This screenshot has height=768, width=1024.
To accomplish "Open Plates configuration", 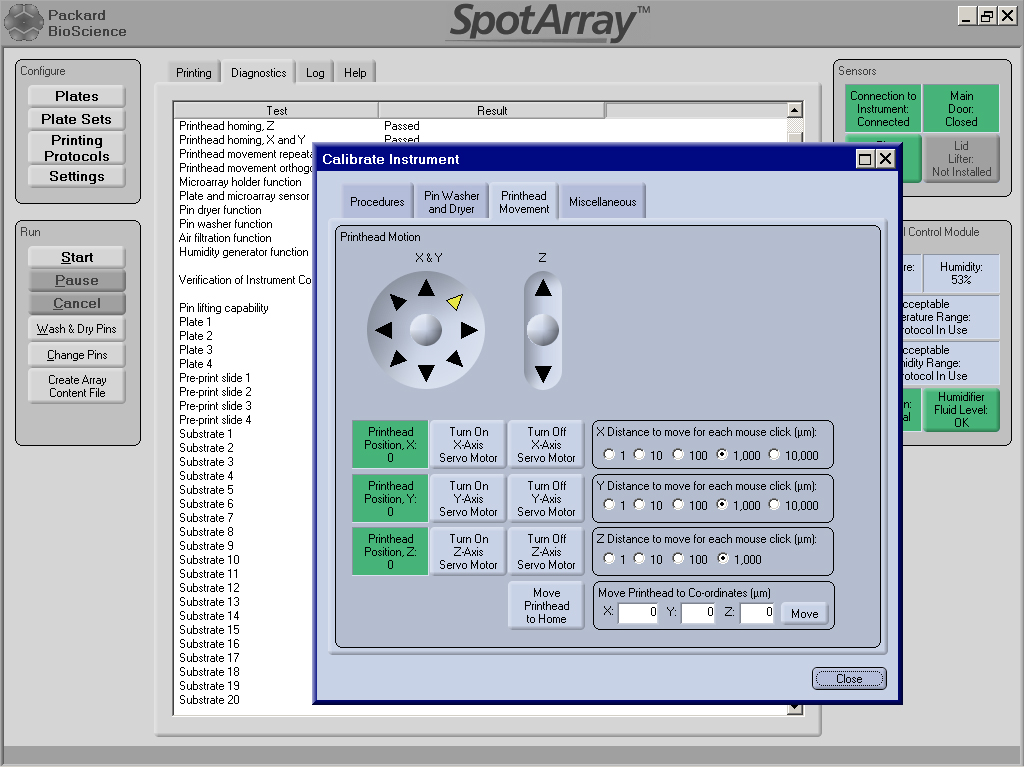I will (76, 96).
